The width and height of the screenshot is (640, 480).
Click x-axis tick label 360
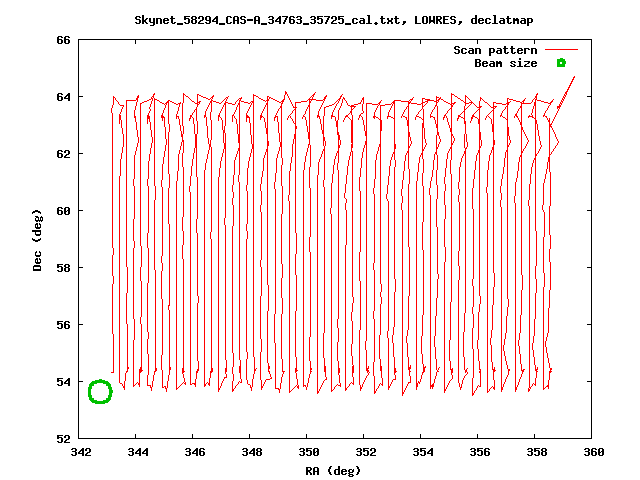[x=593, y=452]
